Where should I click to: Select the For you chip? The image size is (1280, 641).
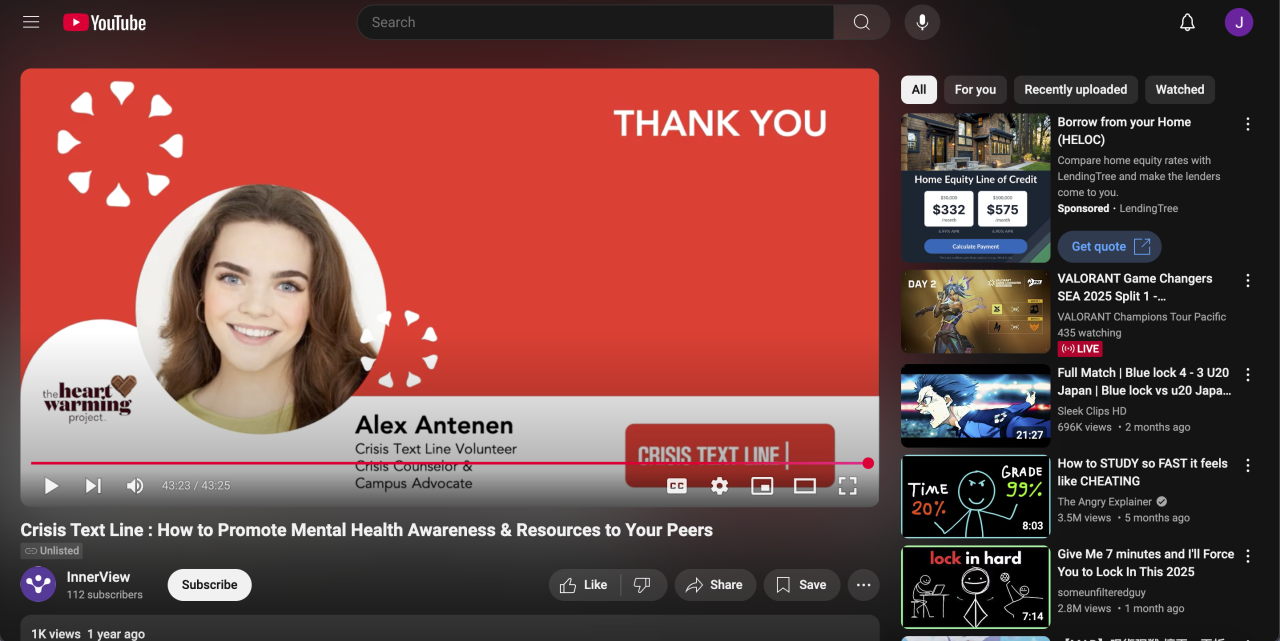975,89
